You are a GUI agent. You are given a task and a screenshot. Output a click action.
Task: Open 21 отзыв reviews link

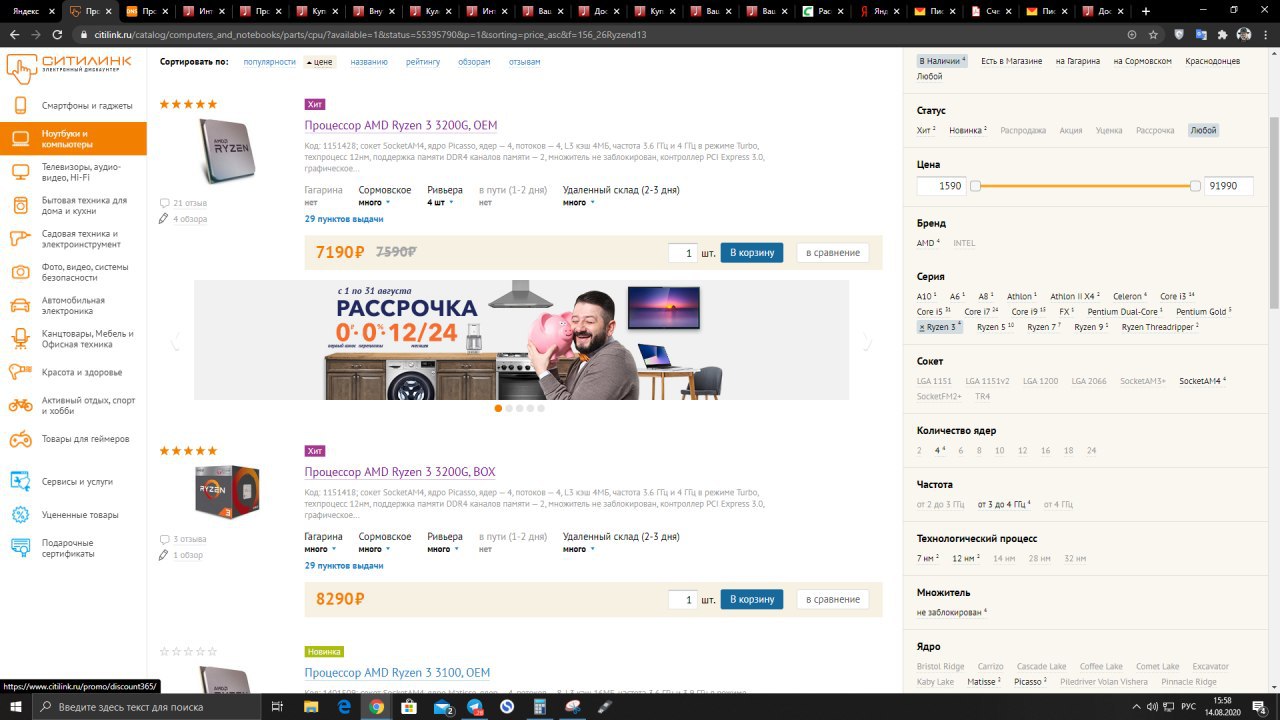[190, 203]
